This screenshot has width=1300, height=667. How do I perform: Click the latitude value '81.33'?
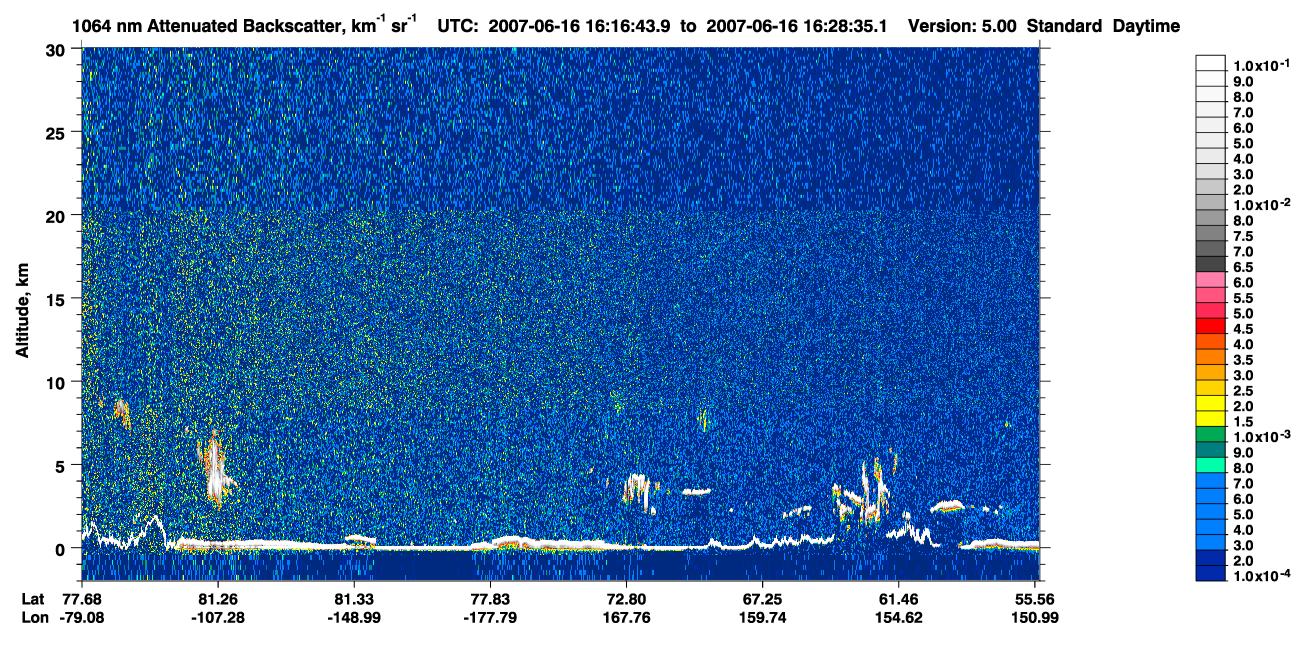pos(353,598)
